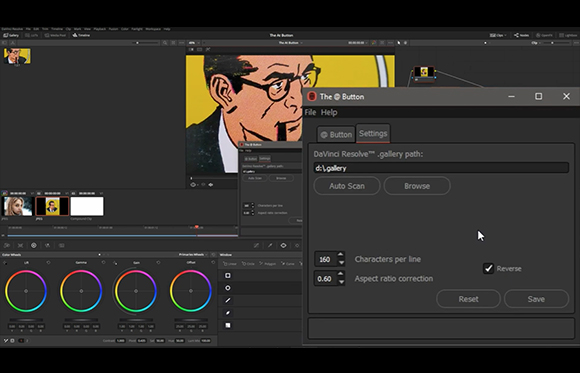Screen dimensions: 580x373
Task: Add a Curve power window
Action: pyautogui.click(x=288, y=264)
